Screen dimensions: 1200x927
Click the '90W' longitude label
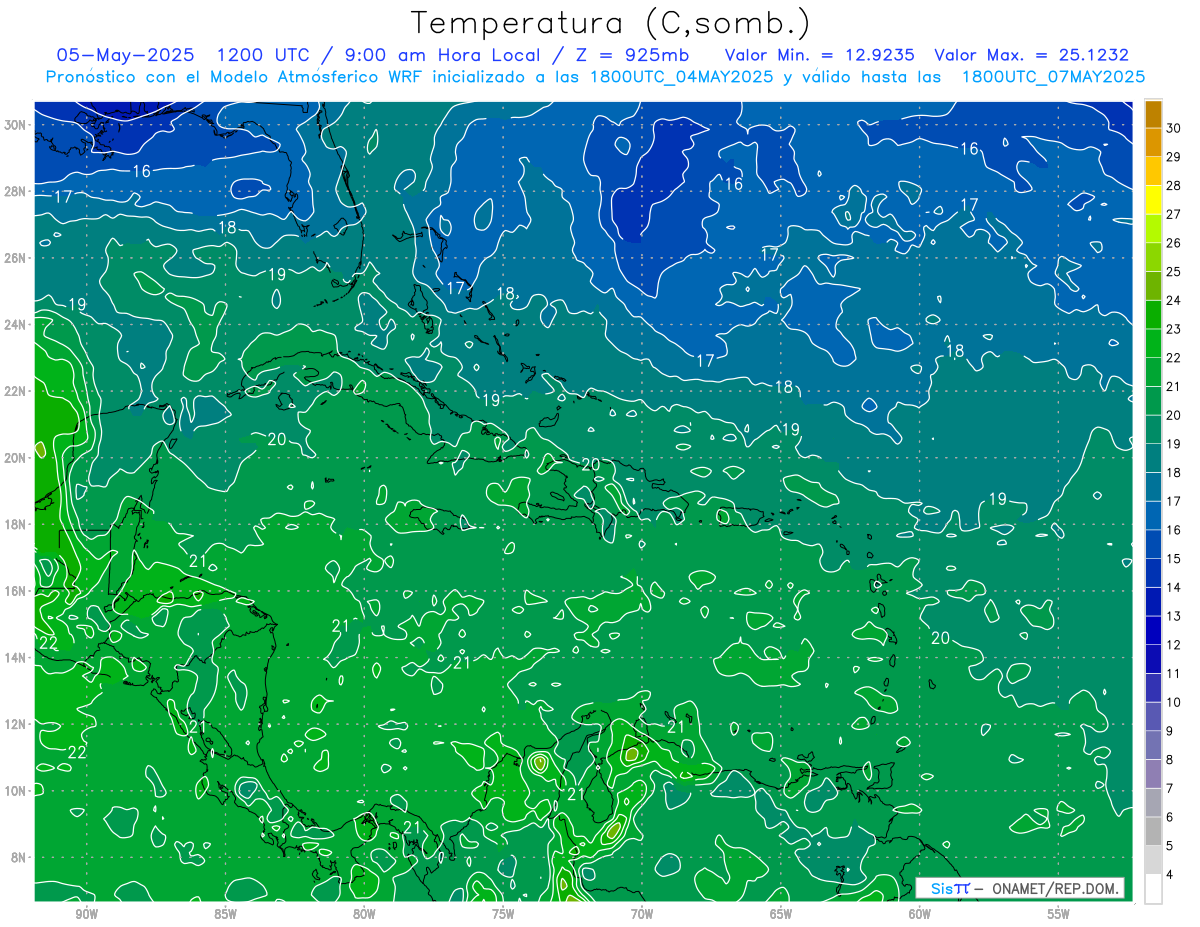[x=86, y=914]
